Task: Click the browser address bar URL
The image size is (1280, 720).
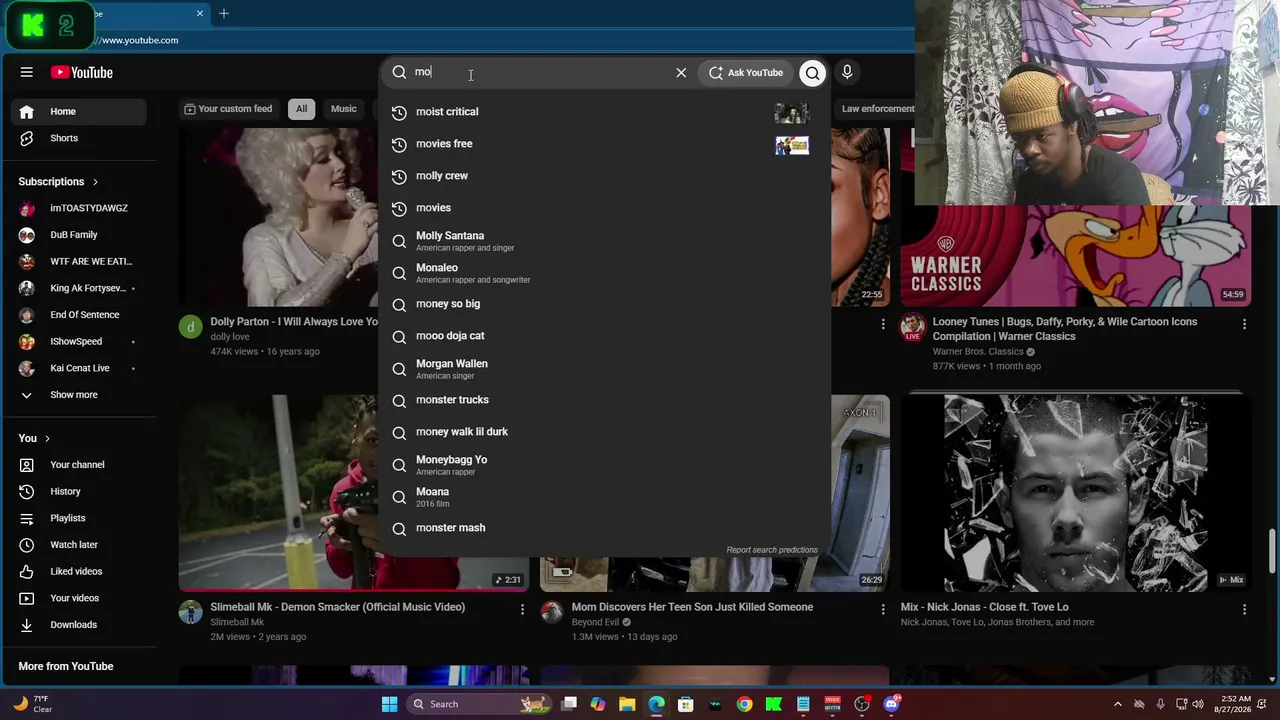Action: click(139, 40)
